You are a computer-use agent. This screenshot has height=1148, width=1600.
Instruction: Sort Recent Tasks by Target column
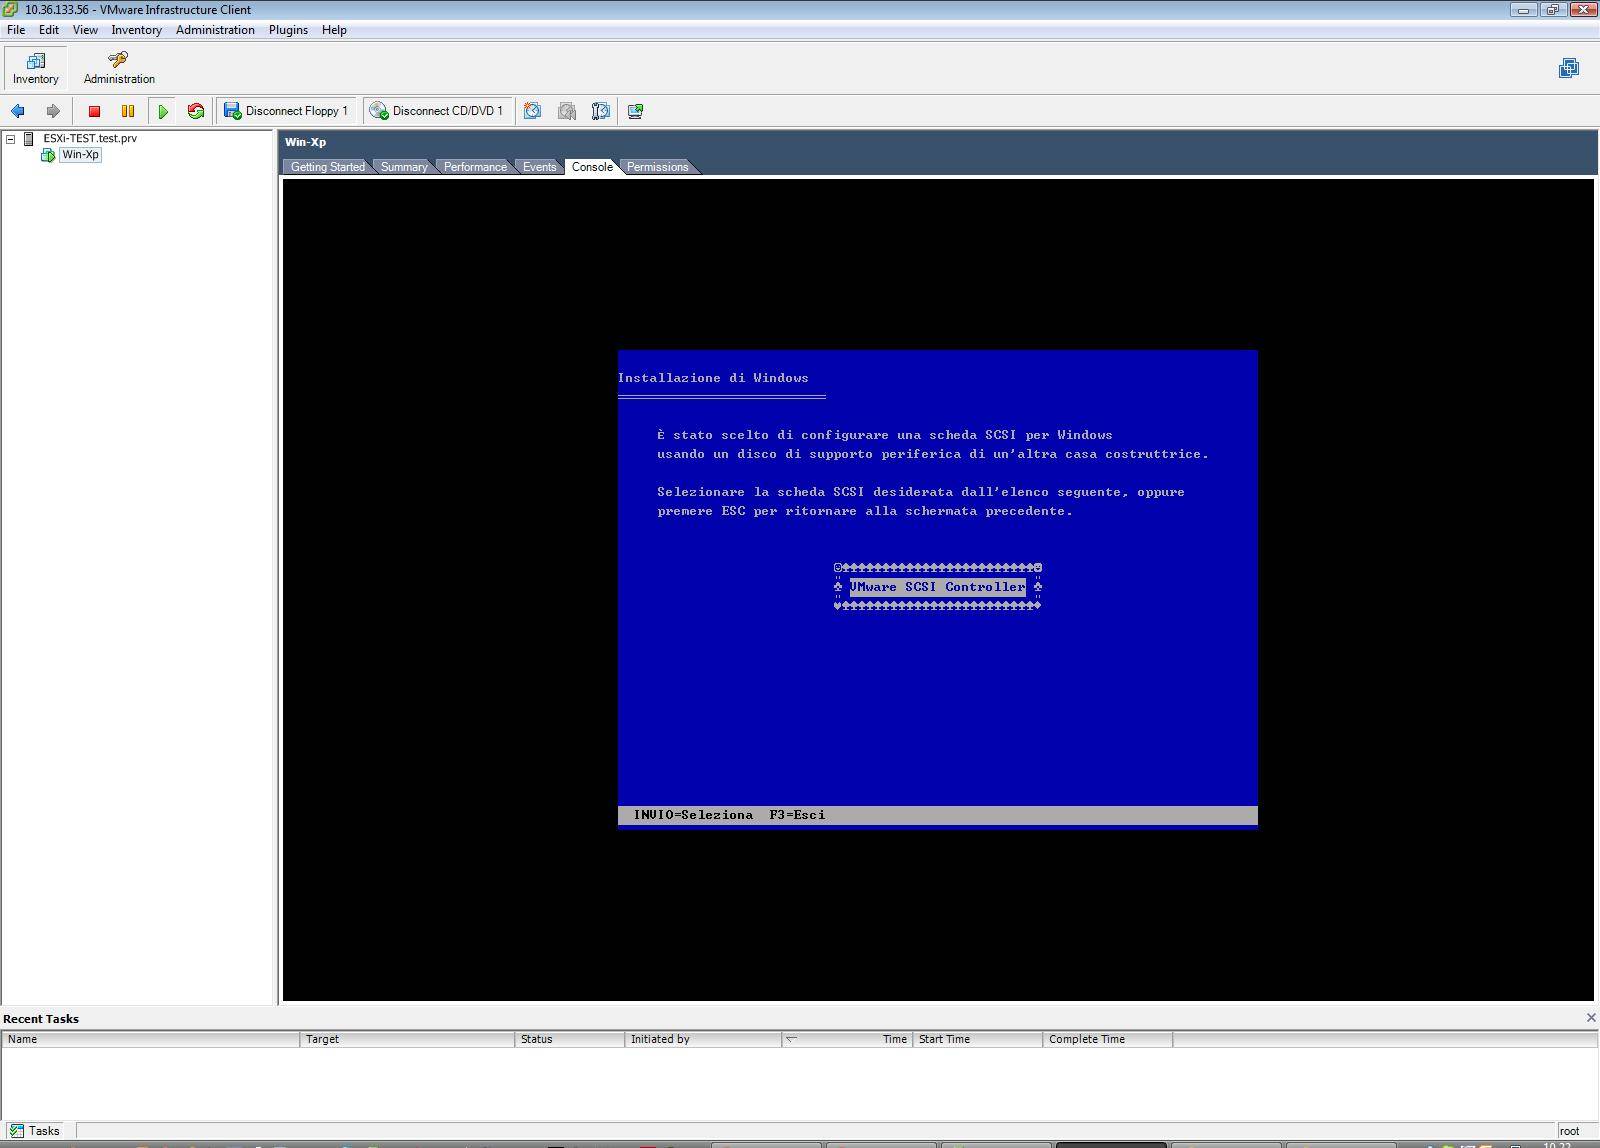pos(407,1039)
